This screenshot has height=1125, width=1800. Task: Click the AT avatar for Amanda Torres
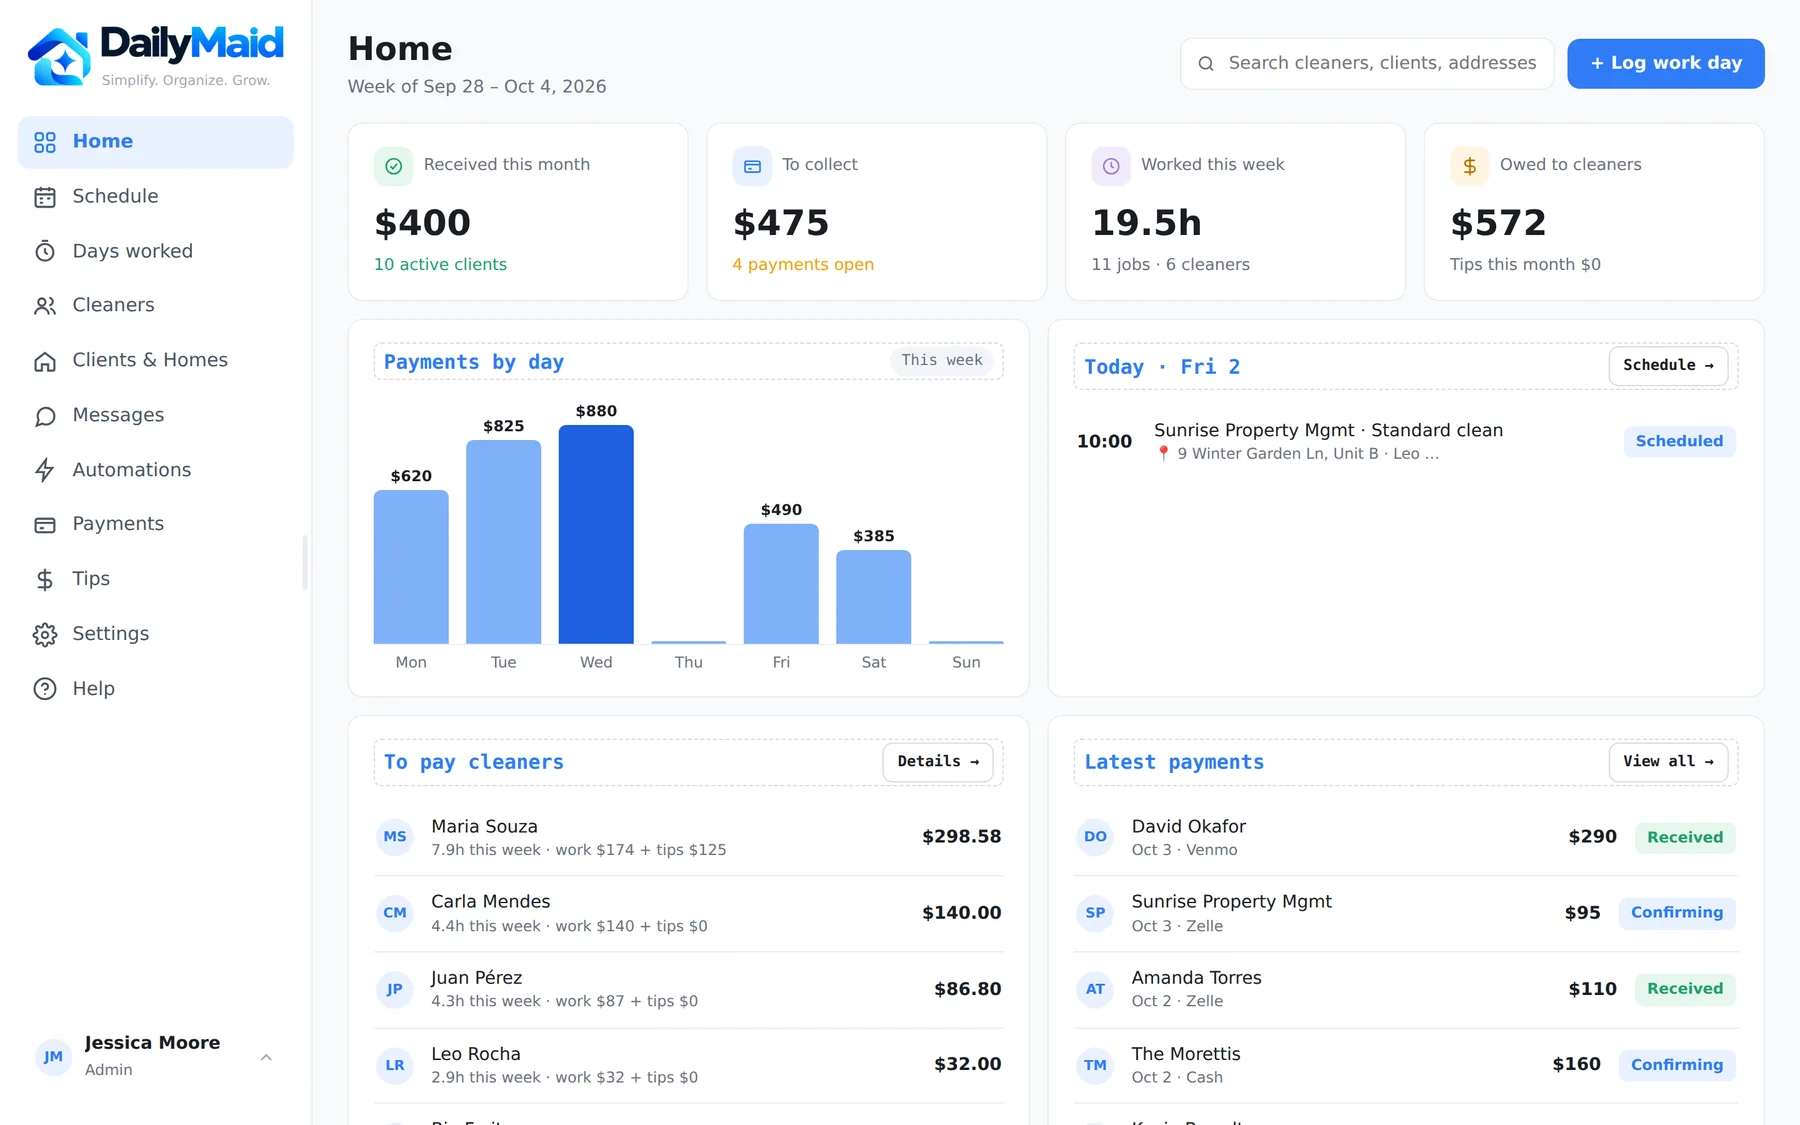[x=1095, y=989]
